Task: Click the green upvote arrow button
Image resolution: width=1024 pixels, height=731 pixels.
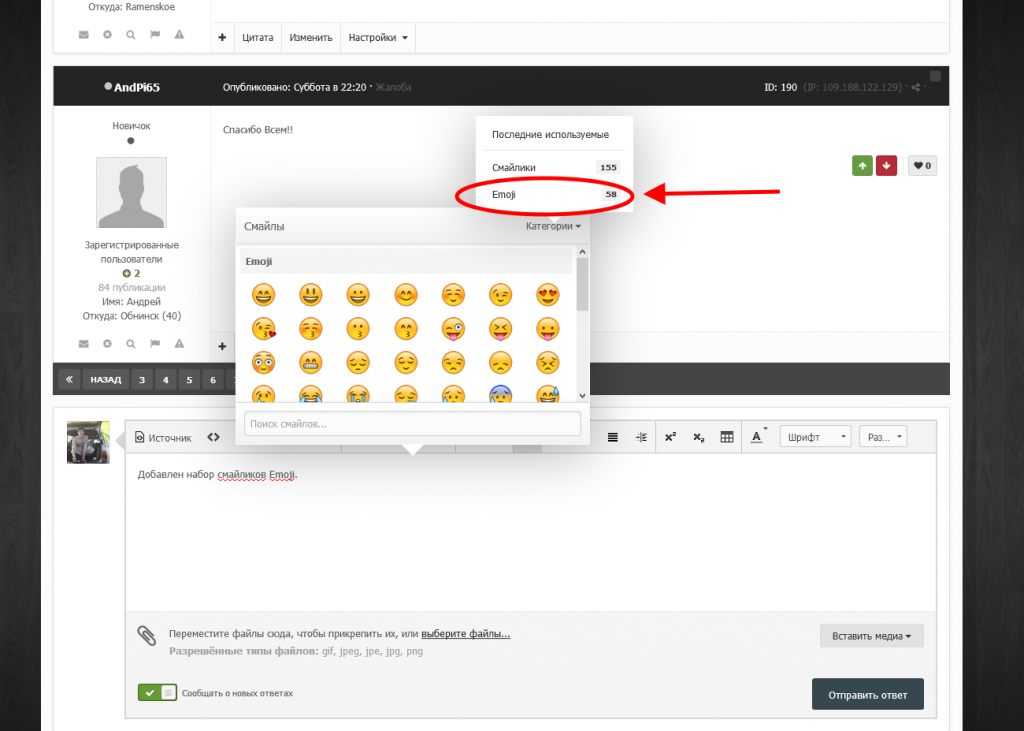Action: pyautogui.click(x=862, y=166)
